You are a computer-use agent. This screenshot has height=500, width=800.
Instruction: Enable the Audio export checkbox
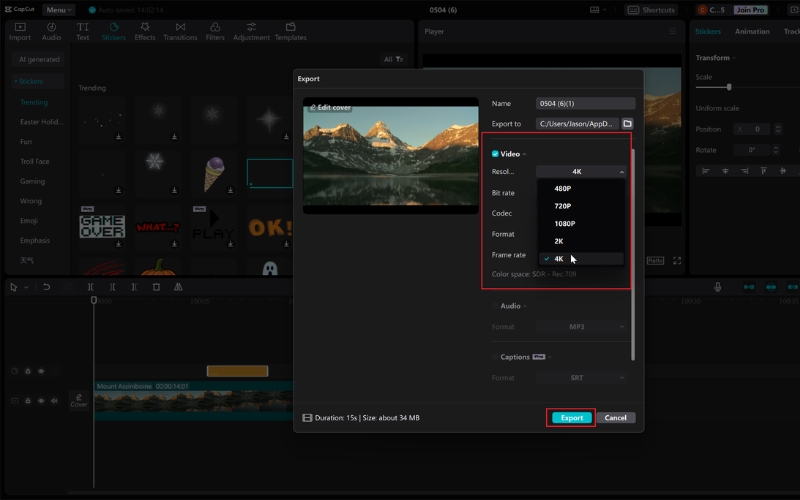[x=495, y=306]
